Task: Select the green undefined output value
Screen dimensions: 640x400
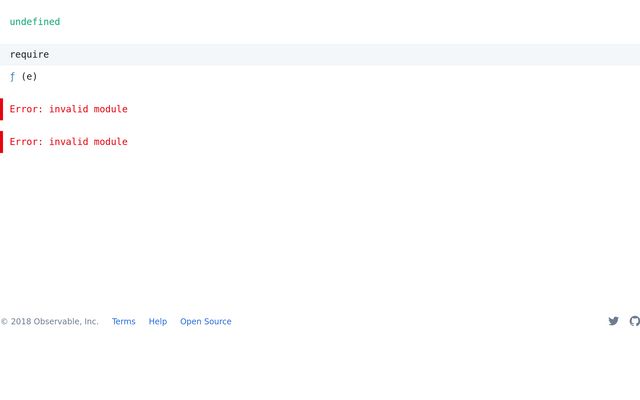Action: point(35,21)
